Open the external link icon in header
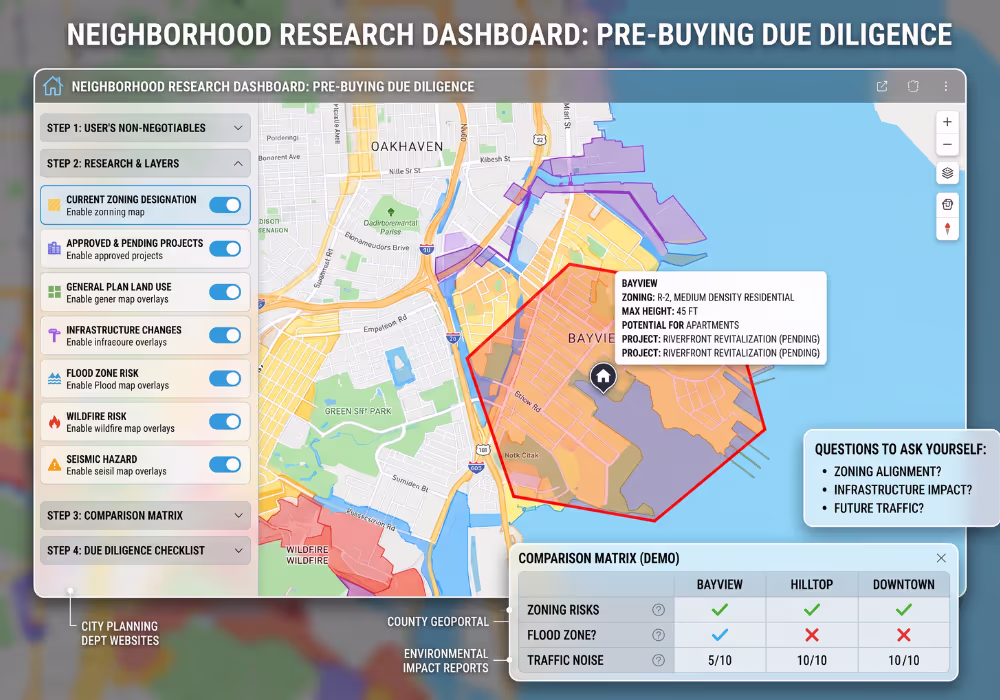This screenshot has height=700, width=1000. (x=882, y=86)
